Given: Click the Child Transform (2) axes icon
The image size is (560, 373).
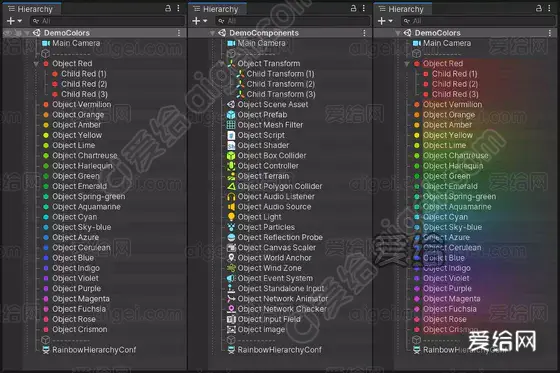Looking at the screenshot, I should (x=240, y=84).
